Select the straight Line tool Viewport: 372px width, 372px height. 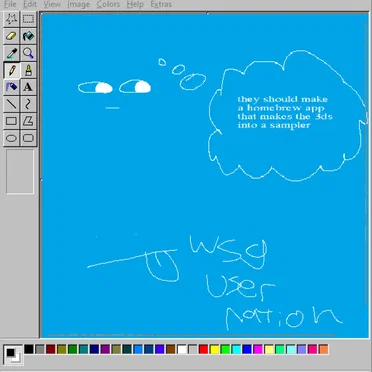tap(11, 104)
